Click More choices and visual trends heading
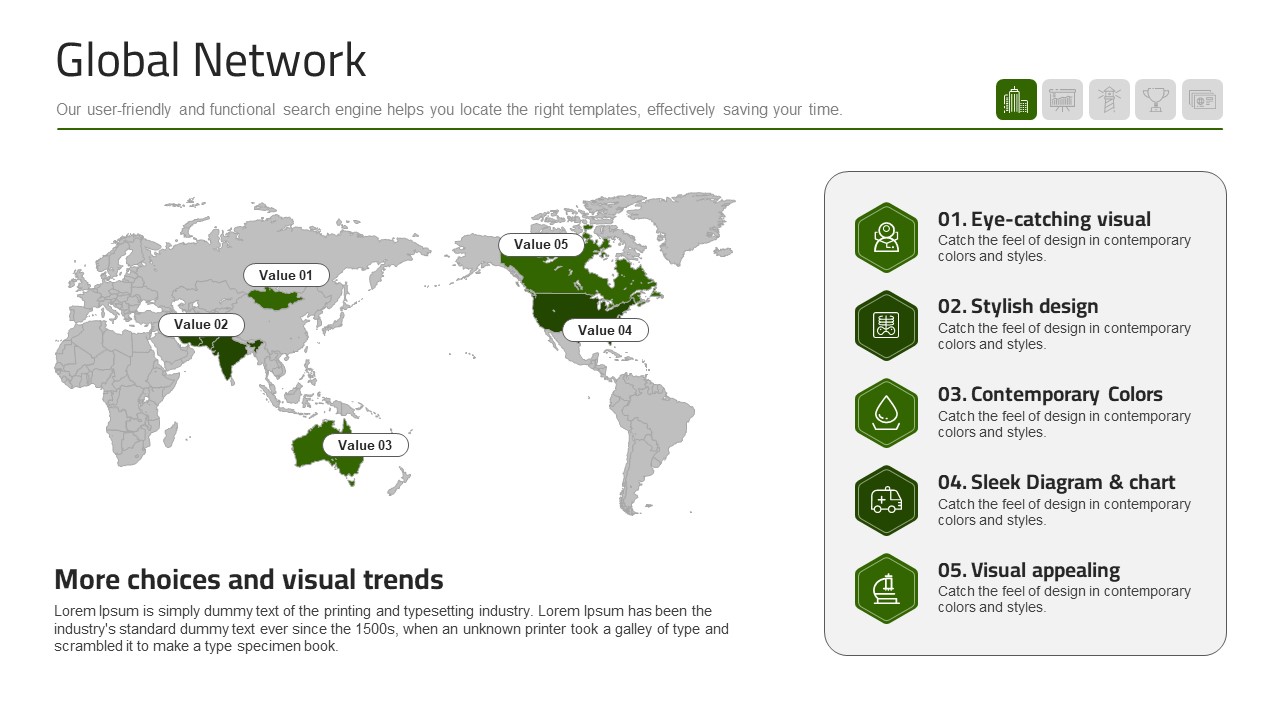 pos(249,579)
